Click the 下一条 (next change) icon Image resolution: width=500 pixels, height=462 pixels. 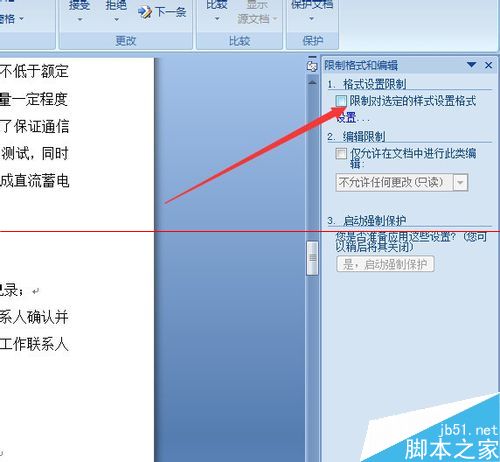click(x=145, y=12)
